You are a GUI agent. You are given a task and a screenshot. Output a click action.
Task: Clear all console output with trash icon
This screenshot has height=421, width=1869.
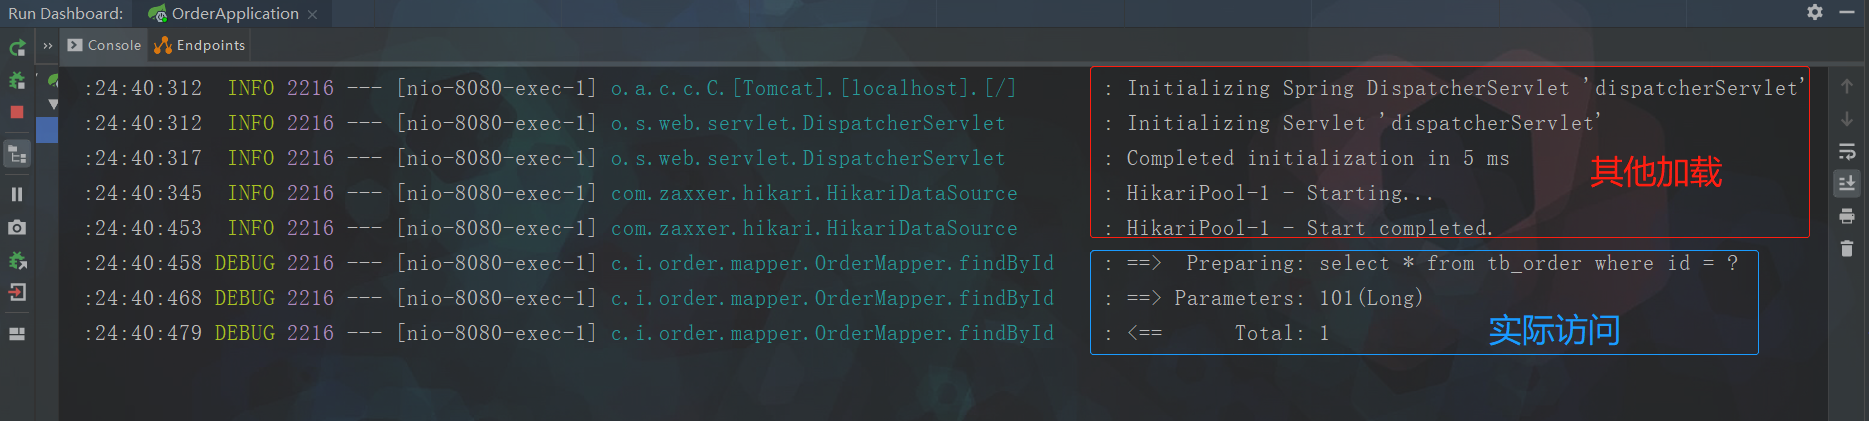[1847, 248]
